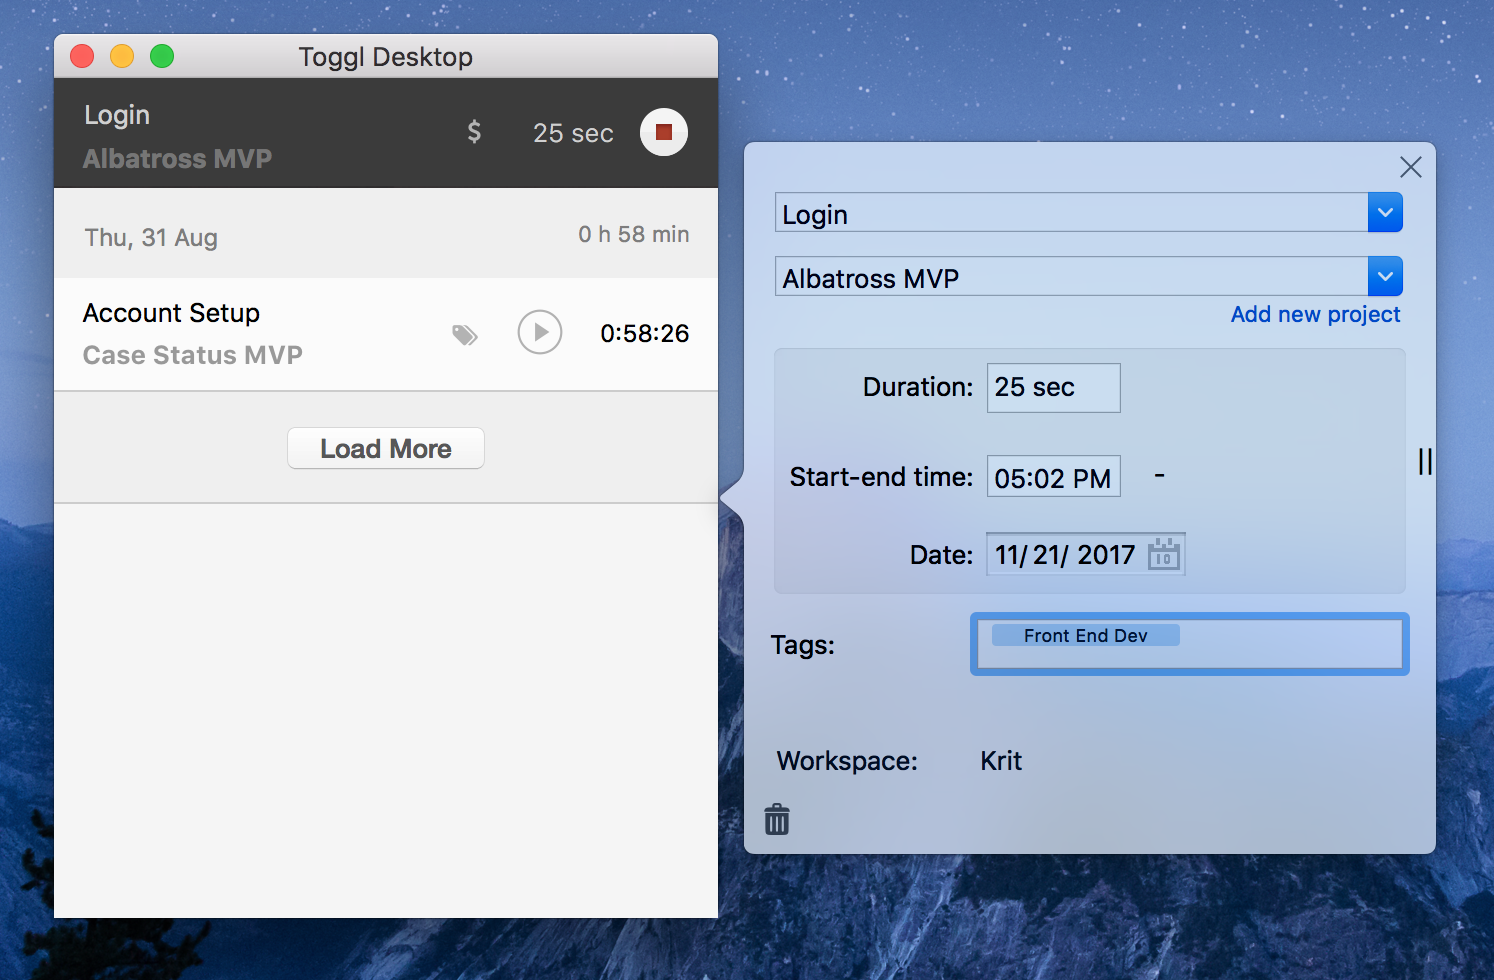Select the Front End Dev tag
Screen dimensions: 1494x980
tap(1086, 635)
